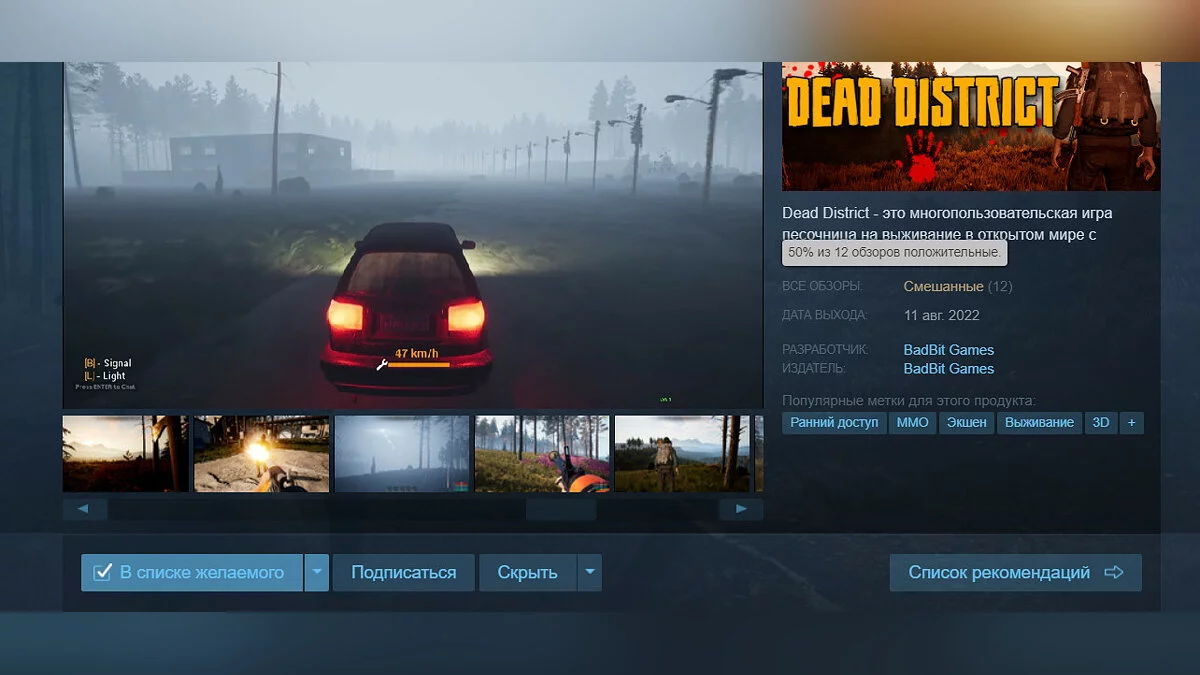Click the Популярные метки label

pyautogui.click(x=908, y=400)
